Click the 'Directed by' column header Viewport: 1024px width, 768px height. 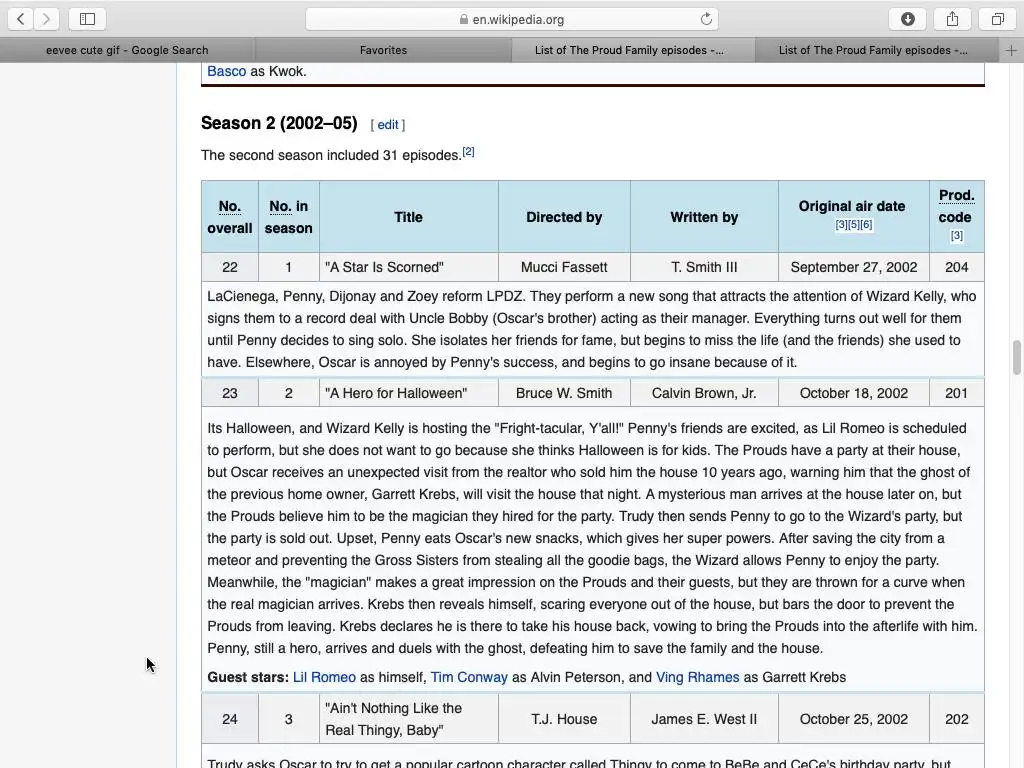click(x=564, y=217)
